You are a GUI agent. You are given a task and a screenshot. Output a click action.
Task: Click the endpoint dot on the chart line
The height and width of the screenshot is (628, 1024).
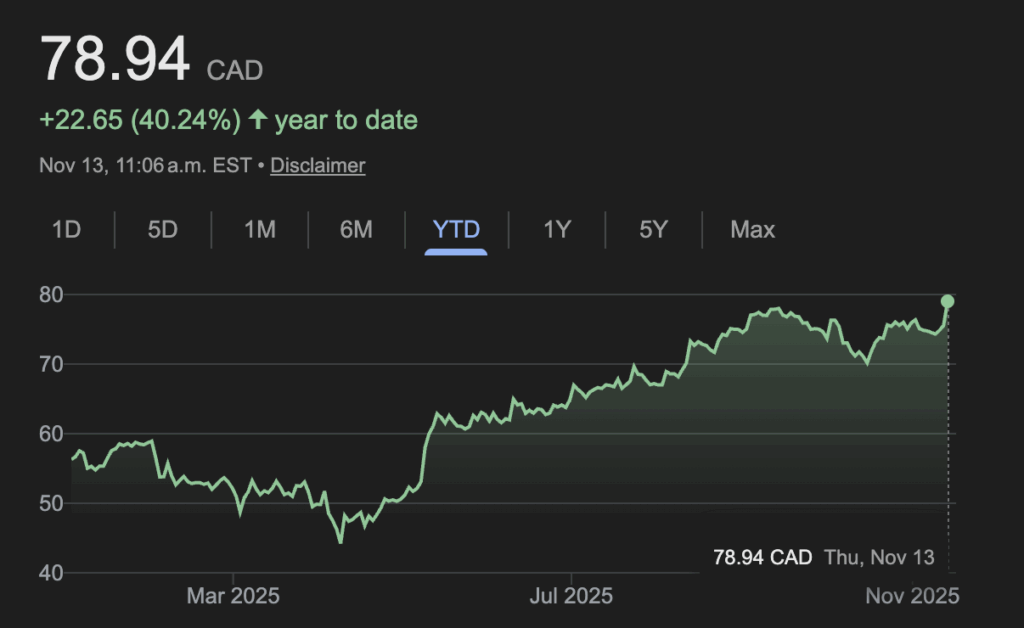[947, 301]
